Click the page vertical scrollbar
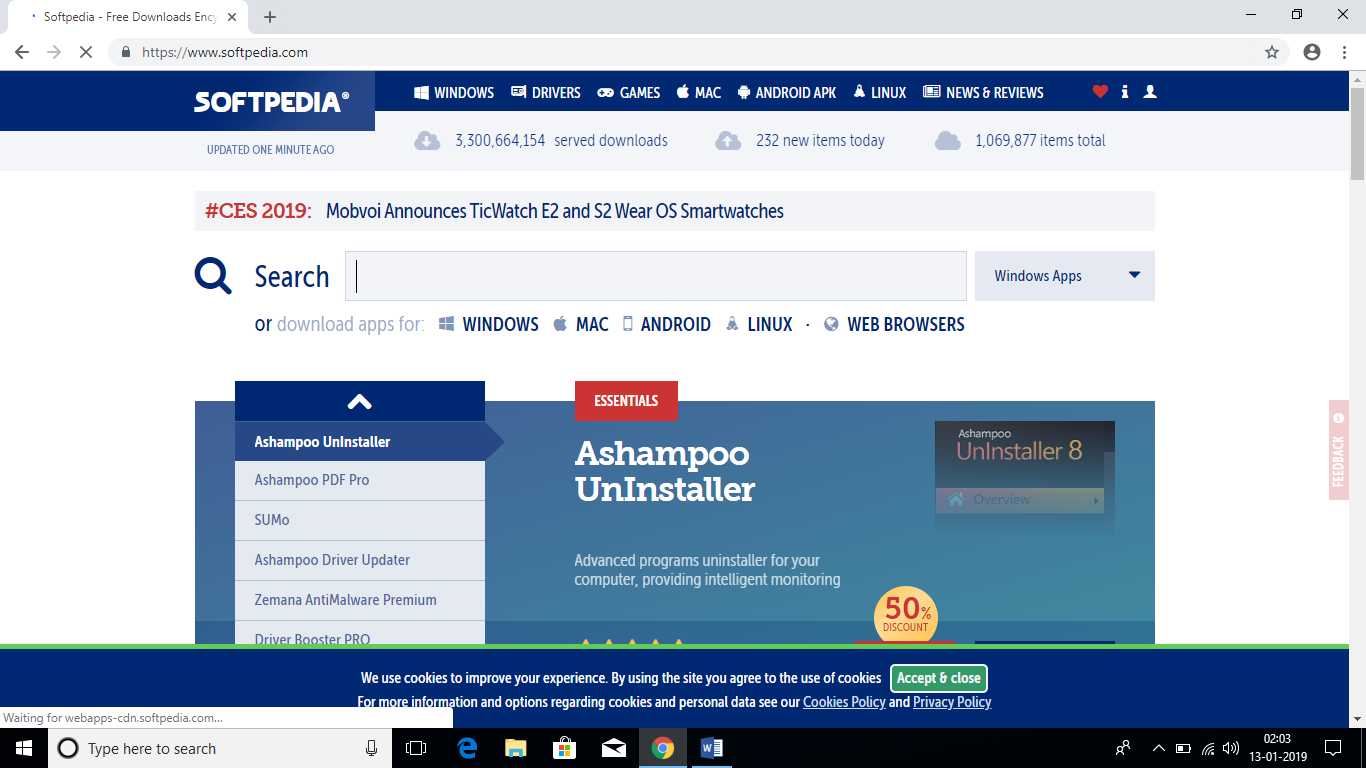The image size is (1366, 768). coord(1357,400)
